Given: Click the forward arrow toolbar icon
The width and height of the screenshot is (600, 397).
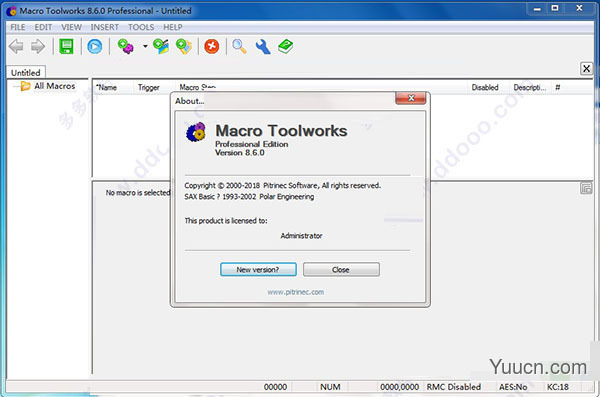Looking at the screenshot, I should 38,47.
